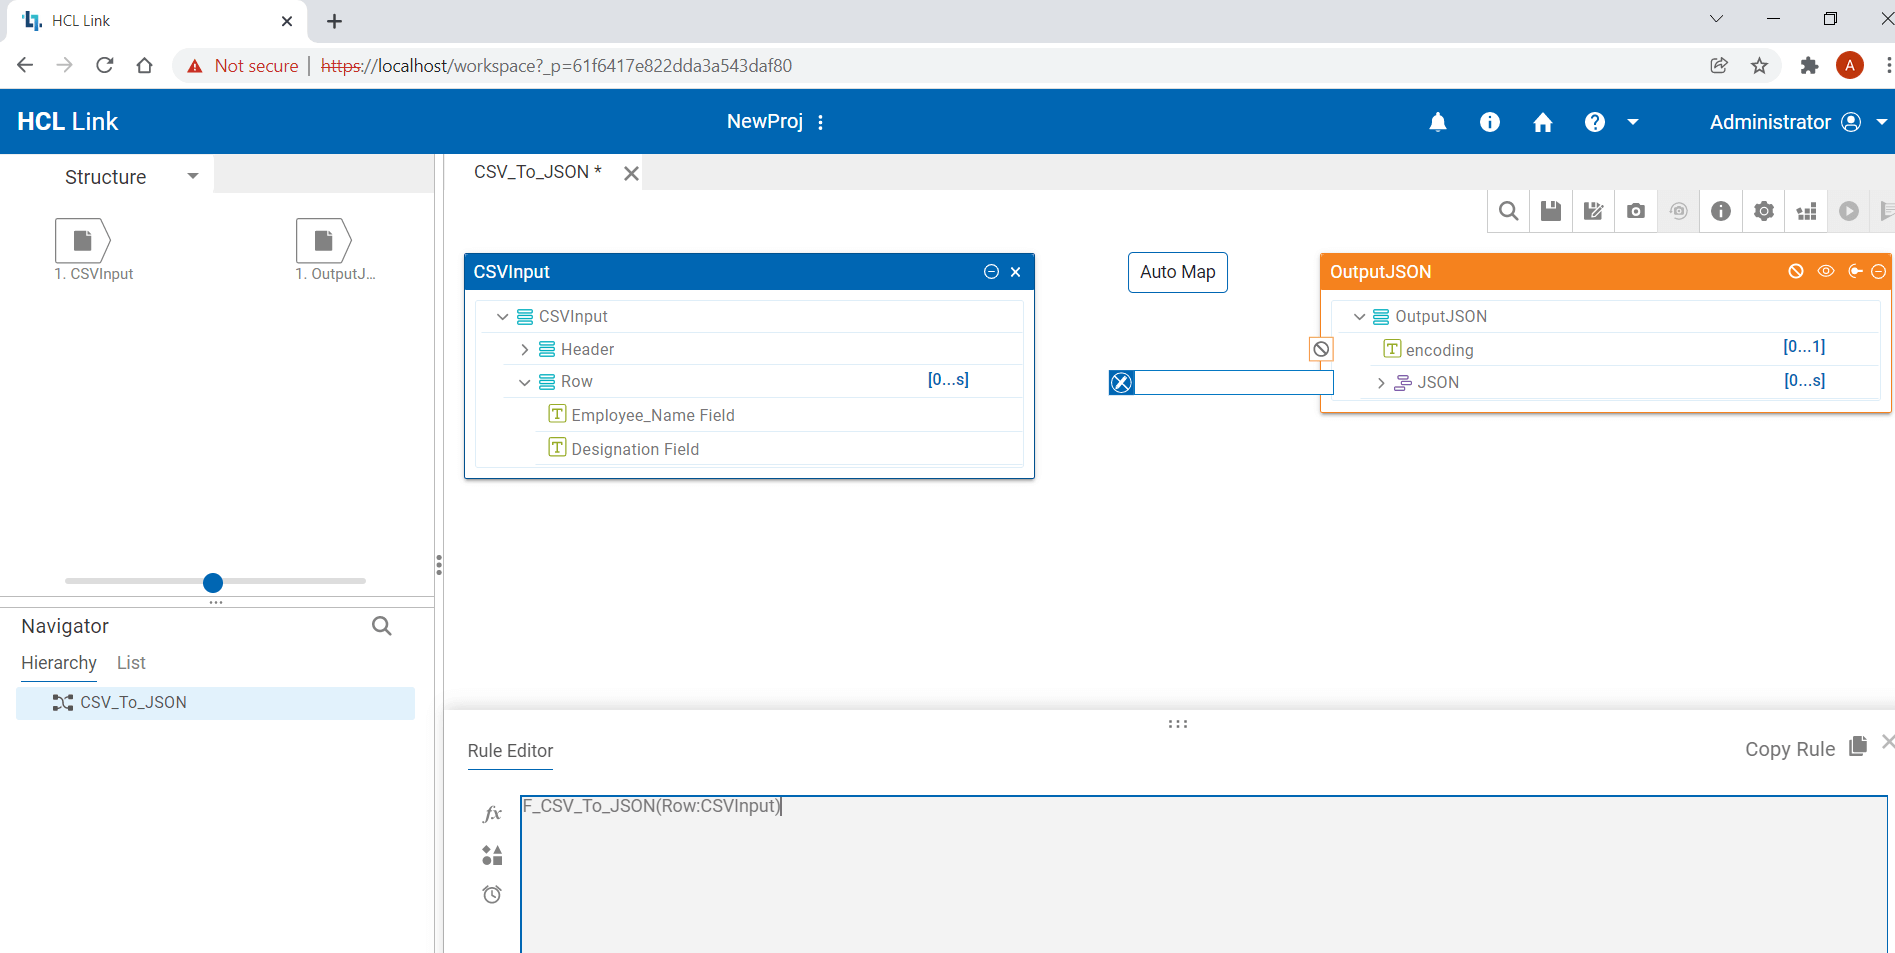Expand the JSON node in OutputJSON

pos(1381,382)
